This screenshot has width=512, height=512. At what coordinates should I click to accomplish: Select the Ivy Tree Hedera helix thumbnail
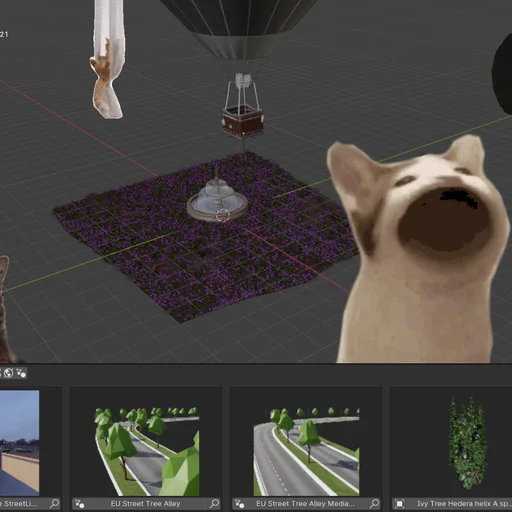(467, 443)
